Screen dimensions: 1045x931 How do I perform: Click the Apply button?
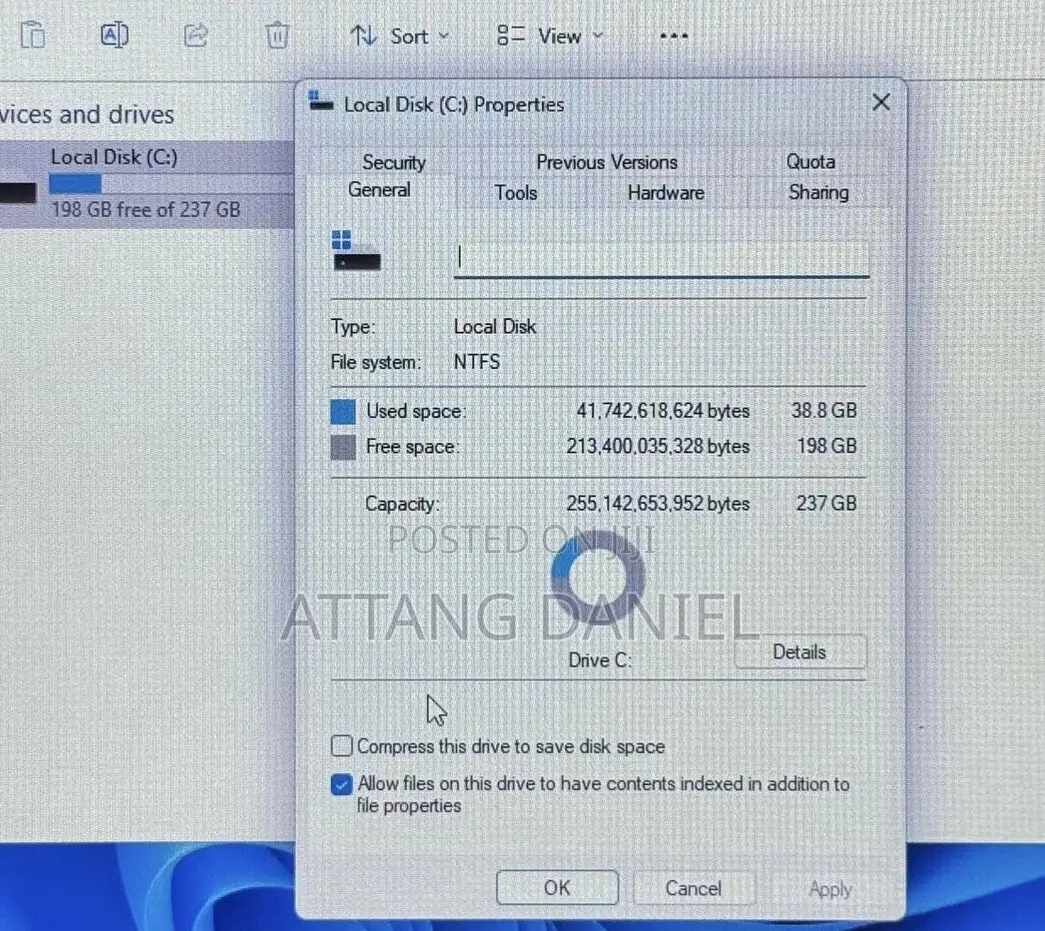[x=830, y=889]
